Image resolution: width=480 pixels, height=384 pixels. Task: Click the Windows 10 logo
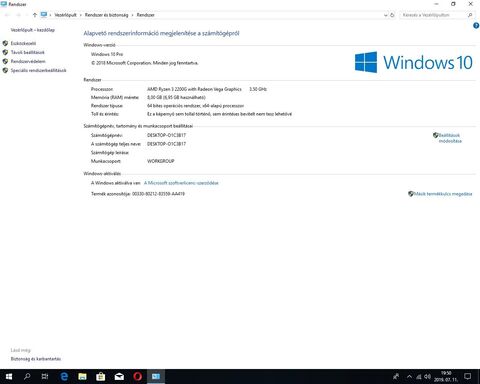pos(414,62)
